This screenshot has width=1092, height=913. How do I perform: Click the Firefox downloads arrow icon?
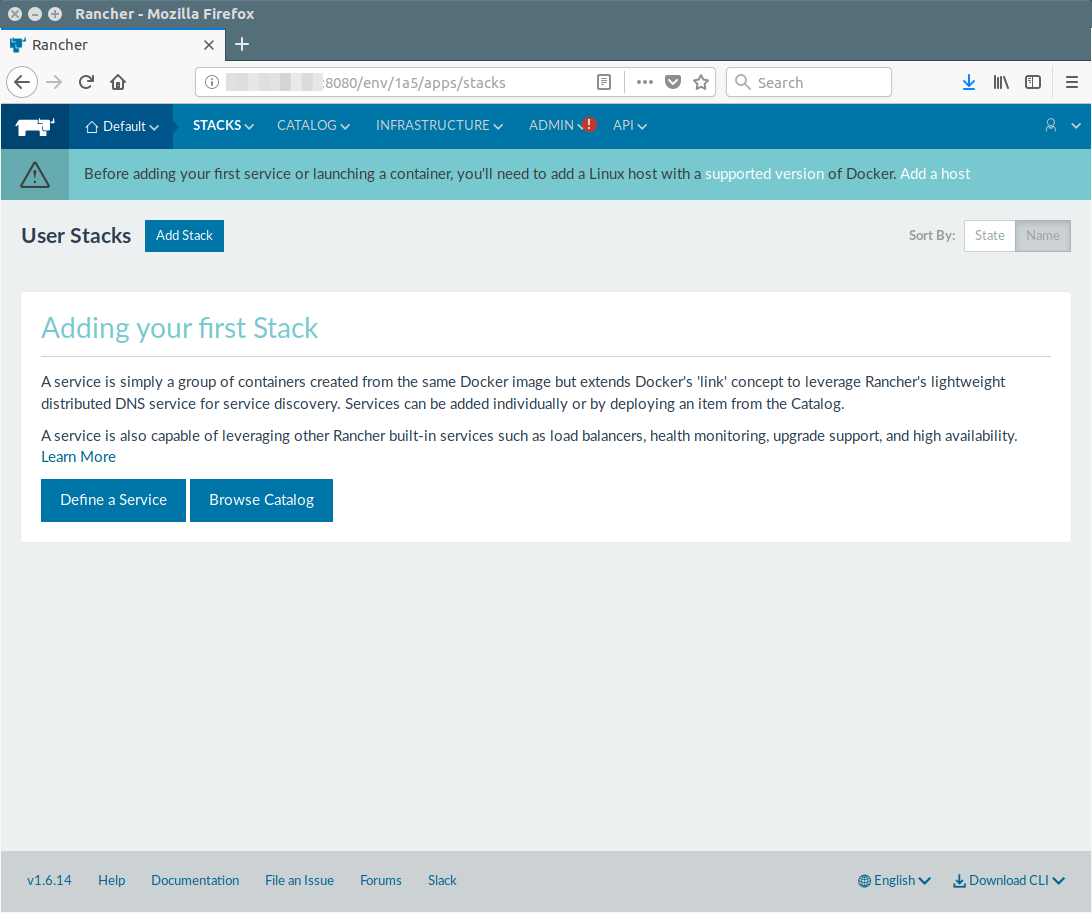point(968,83)
